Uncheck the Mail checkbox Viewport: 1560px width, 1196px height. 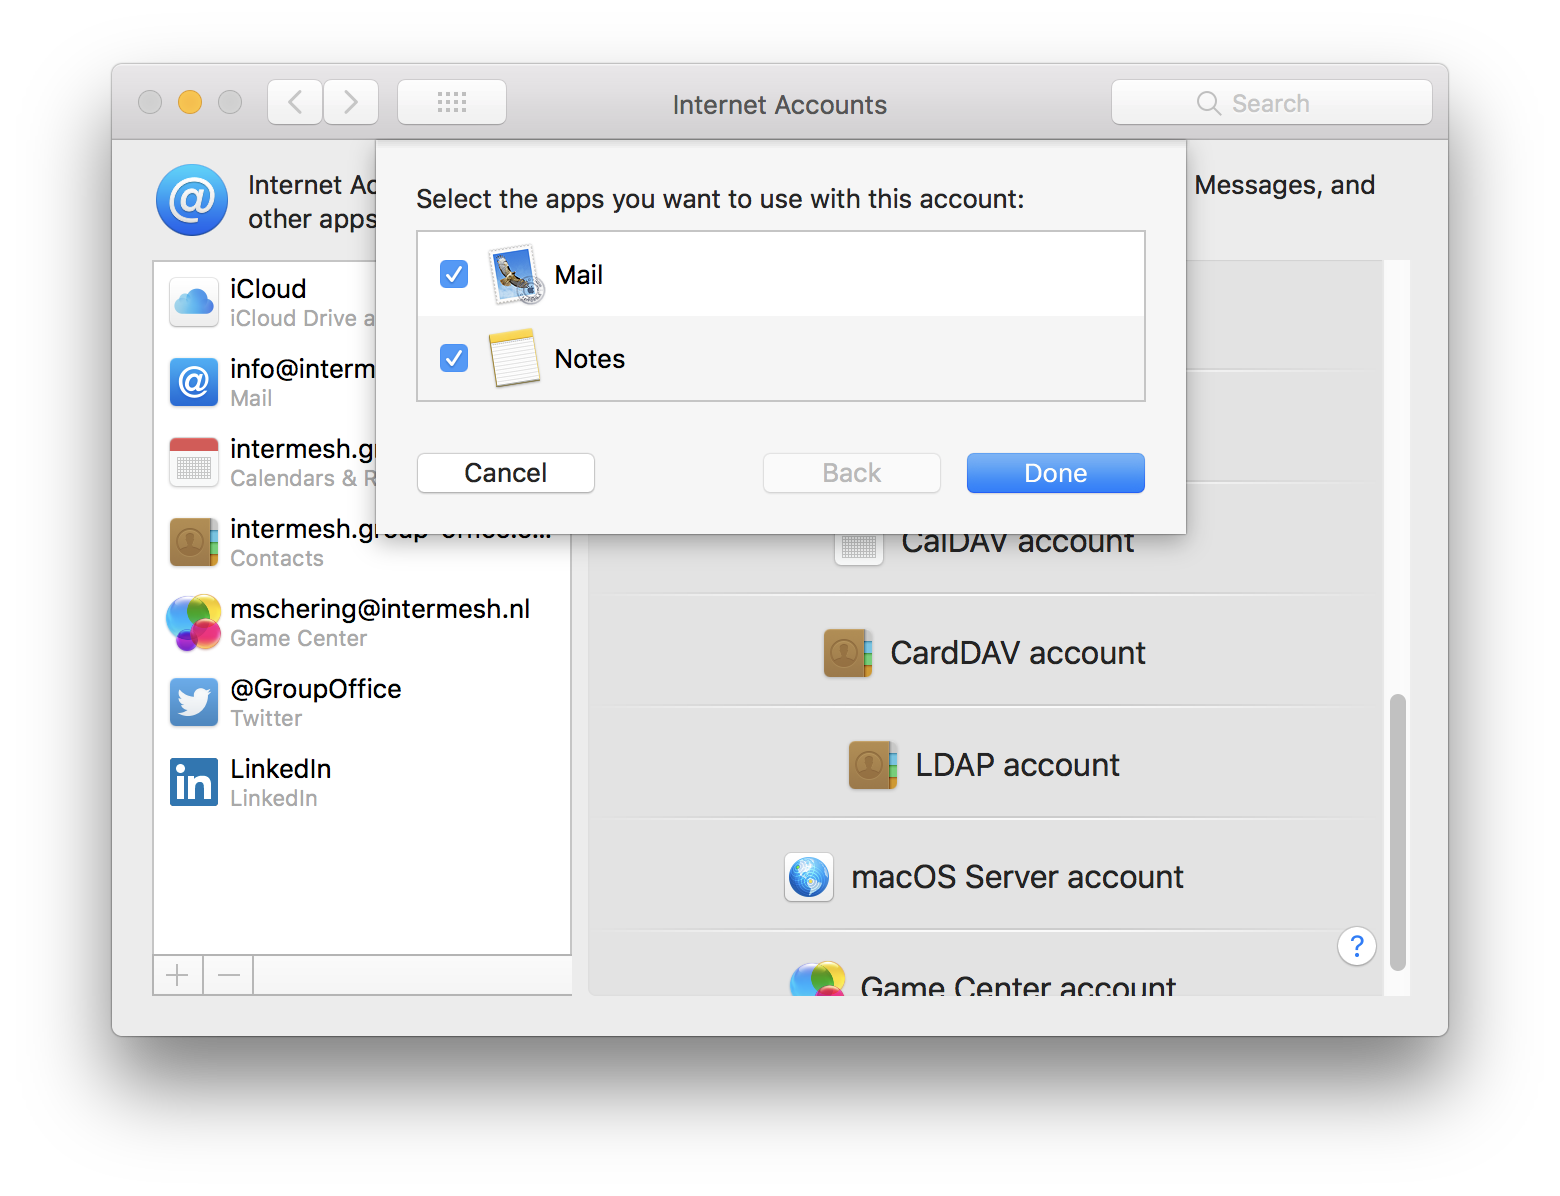(454, 274)
